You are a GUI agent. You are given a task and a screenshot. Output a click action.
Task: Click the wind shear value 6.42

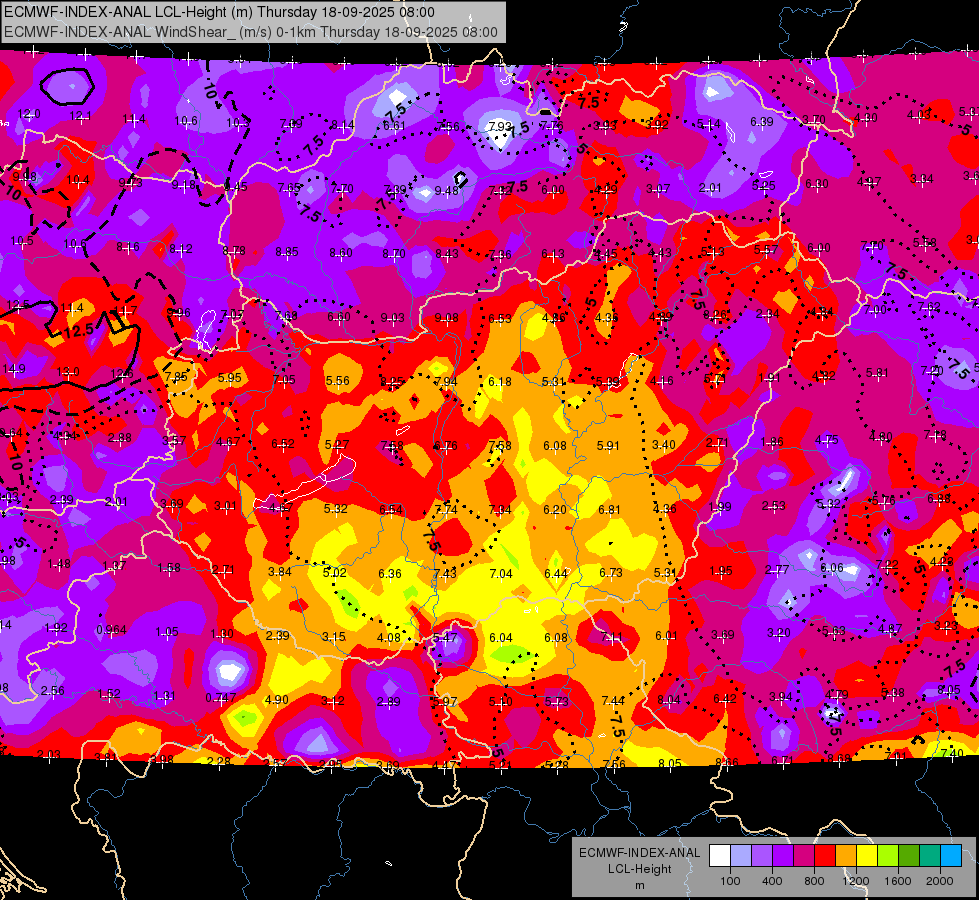click(725, 698)
